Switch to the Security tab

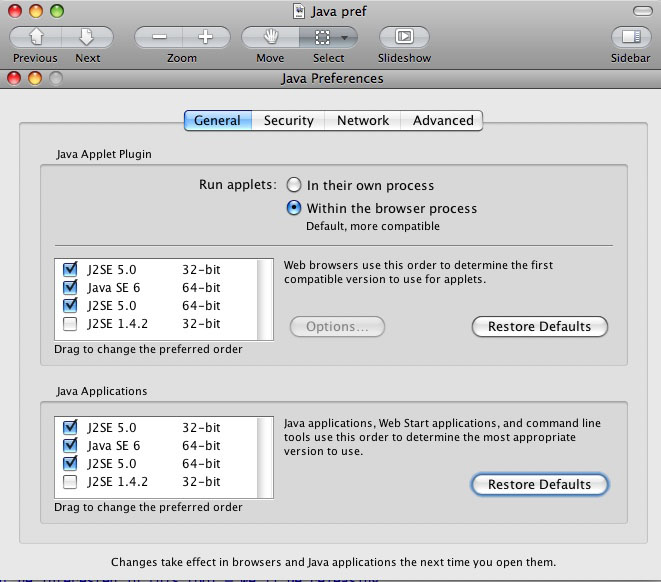coord(288,121)
